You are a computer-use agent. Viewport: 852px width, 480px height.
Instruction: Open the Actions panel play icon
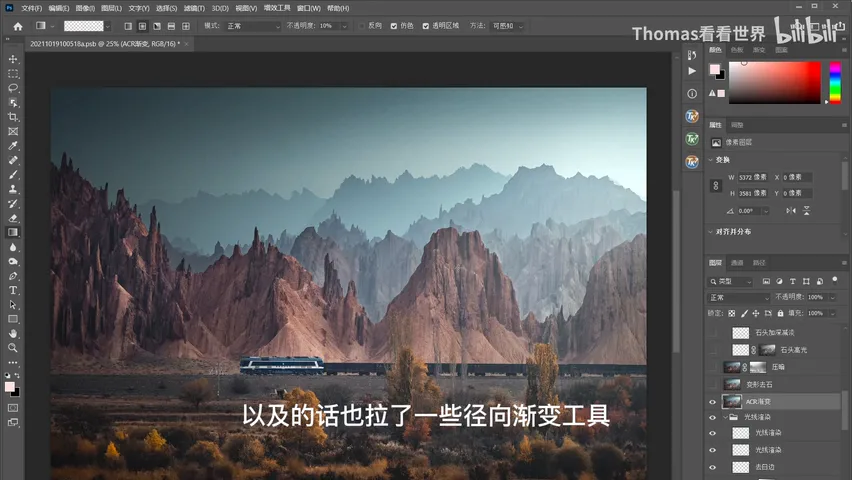(692, 71)
